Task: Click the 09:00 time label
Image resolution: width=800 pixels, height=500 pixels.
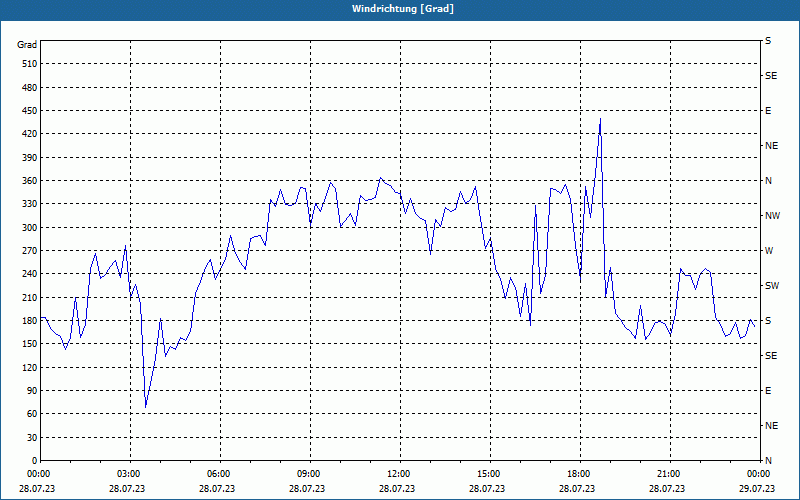Action: pyautogui.click(x=308, y=474)
